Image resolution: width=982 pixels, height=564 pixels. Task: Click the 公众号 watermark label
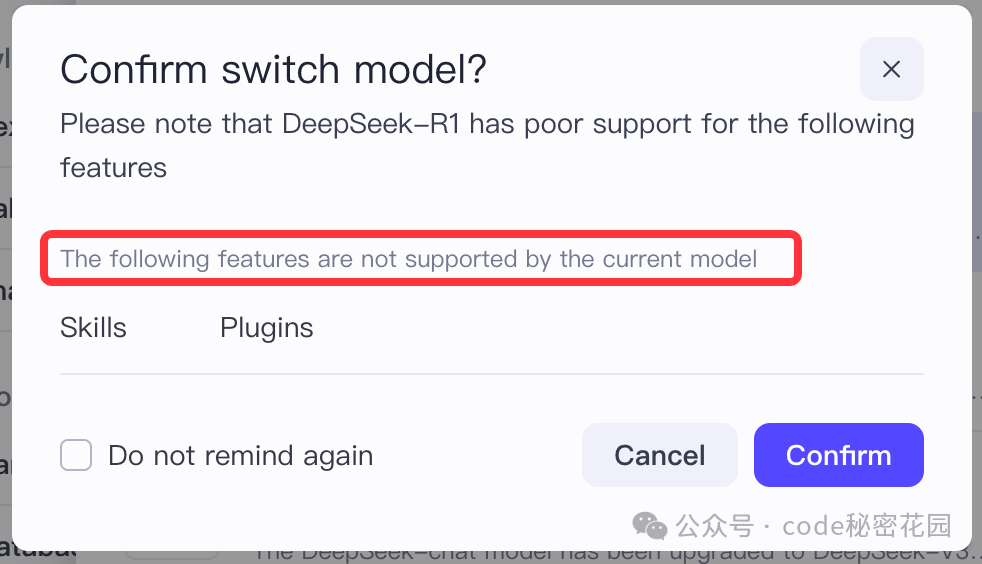tap(715, 526)
